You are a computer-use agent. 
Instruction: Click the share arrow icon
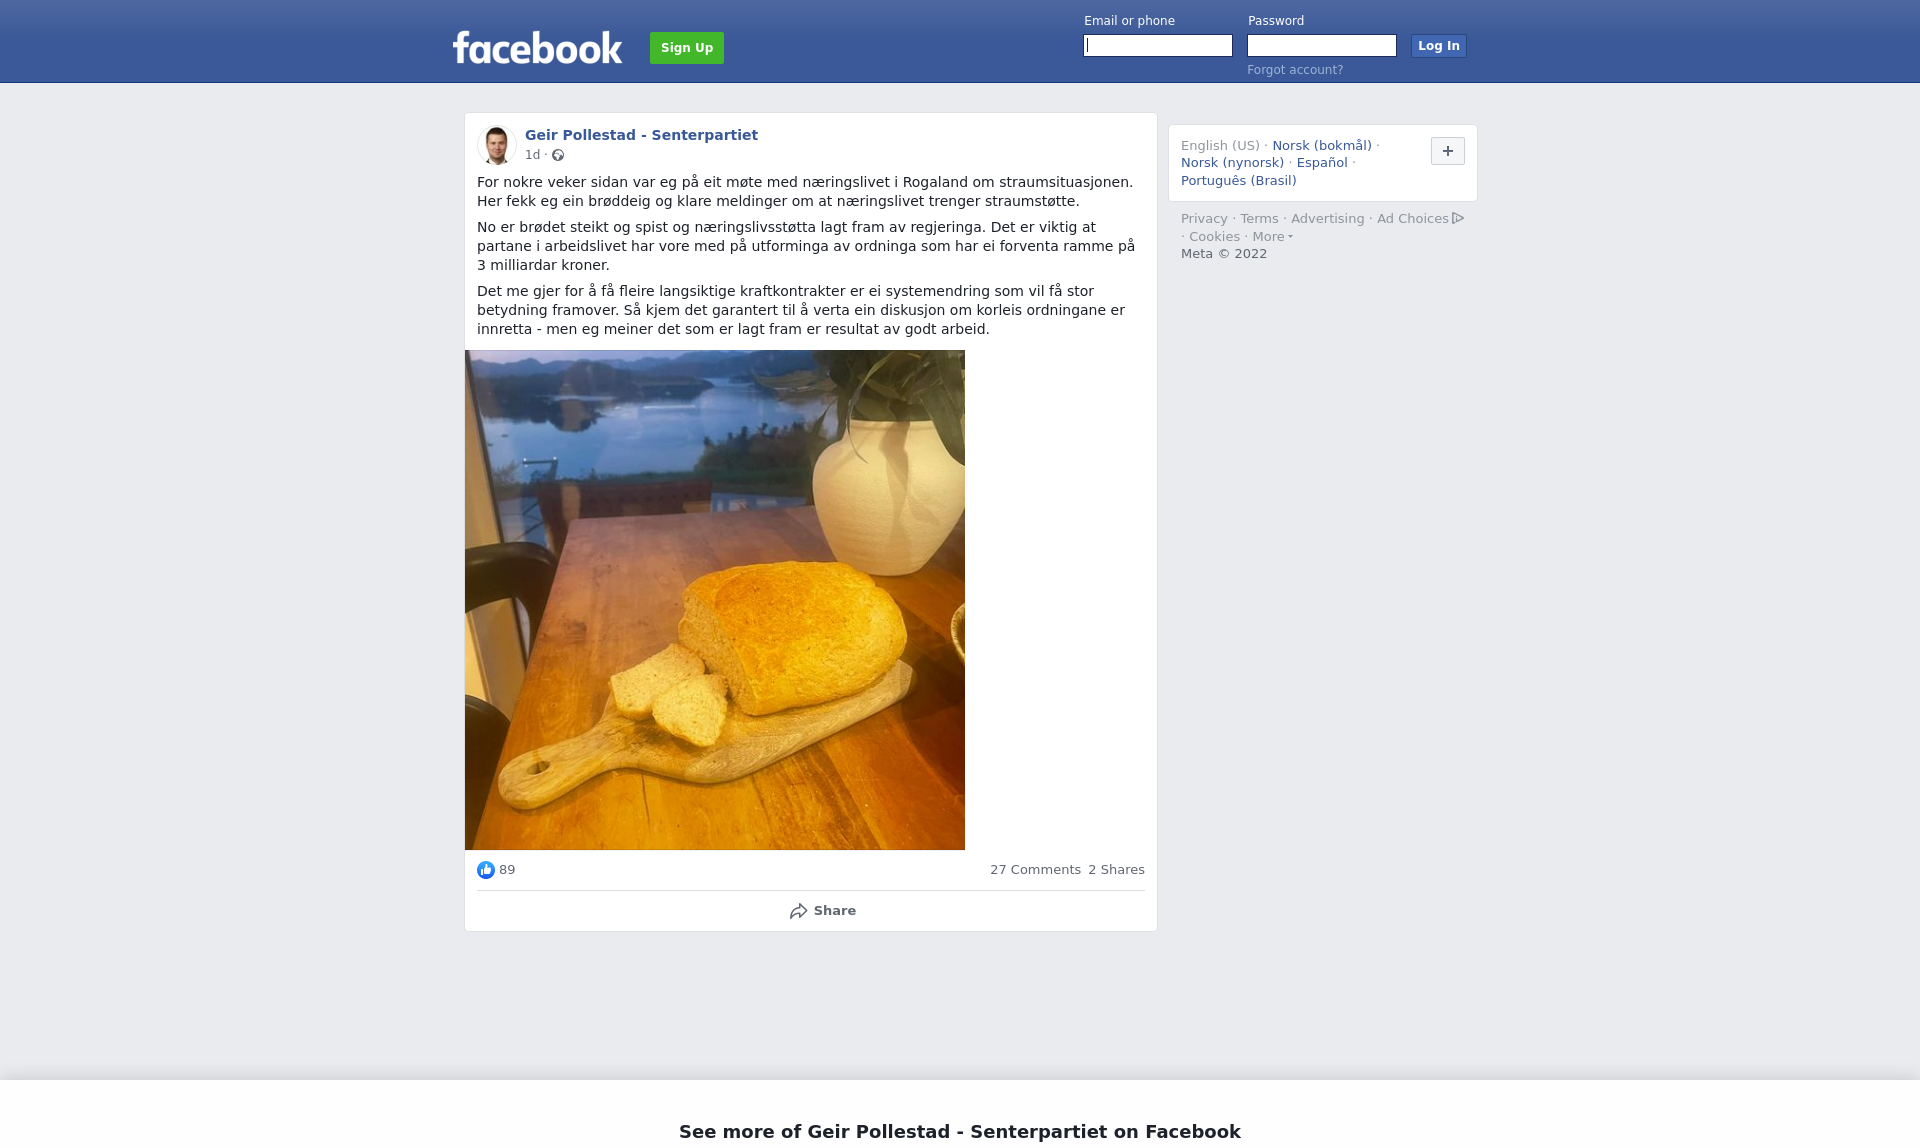[x=798, y=911]
